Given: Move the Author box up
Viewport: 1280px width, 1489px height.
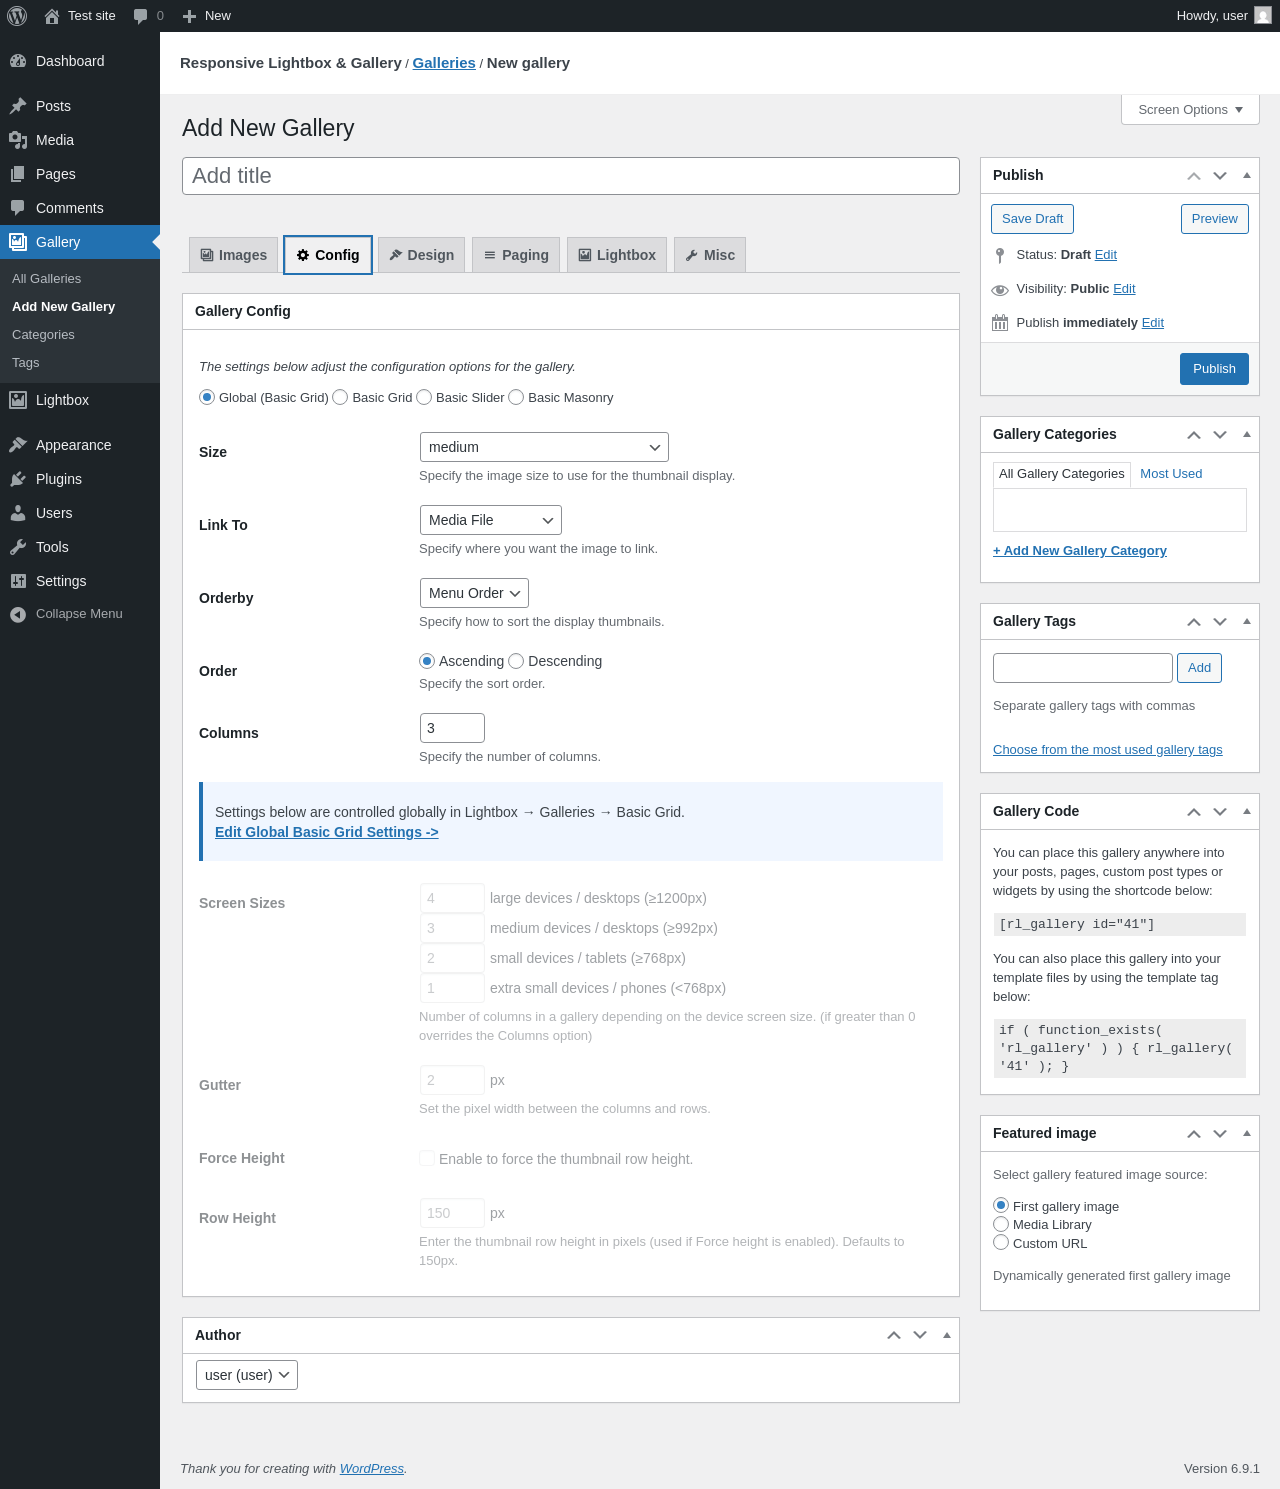Looking at the screenshot, I should 894,1336.
